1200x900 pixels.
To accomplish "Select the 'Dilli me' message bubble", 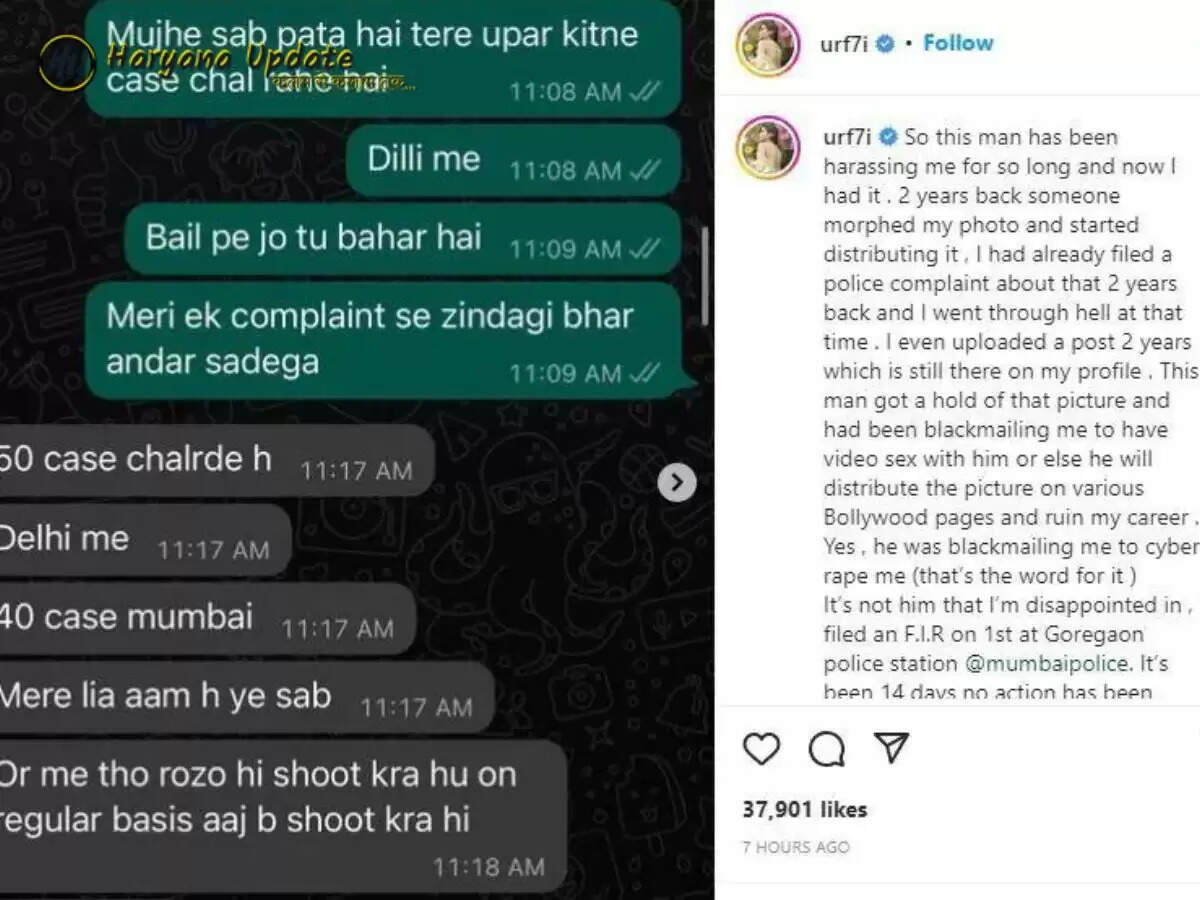I will (514, 160).
